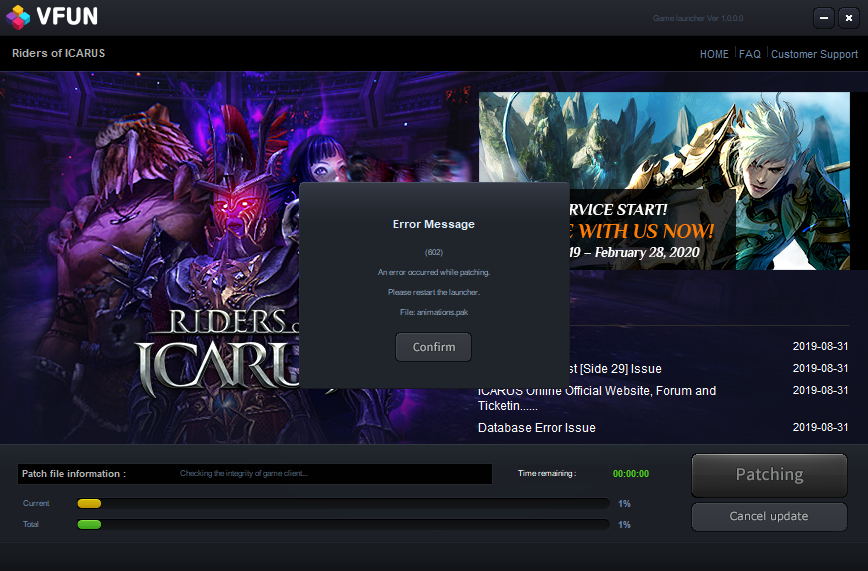Click the 2019-08-31 date beside Database Error Issue

820,427
